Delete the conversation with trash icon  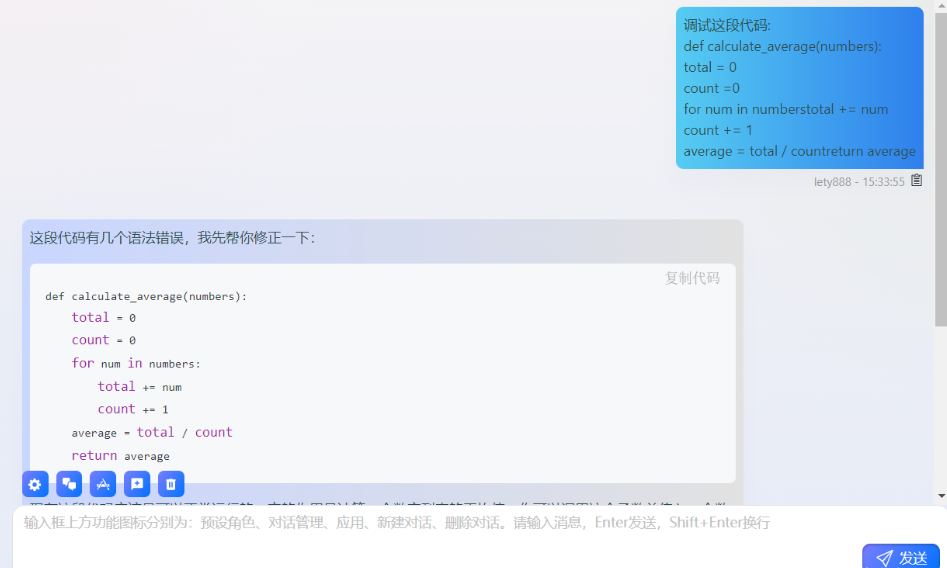[x=171, y=484]
